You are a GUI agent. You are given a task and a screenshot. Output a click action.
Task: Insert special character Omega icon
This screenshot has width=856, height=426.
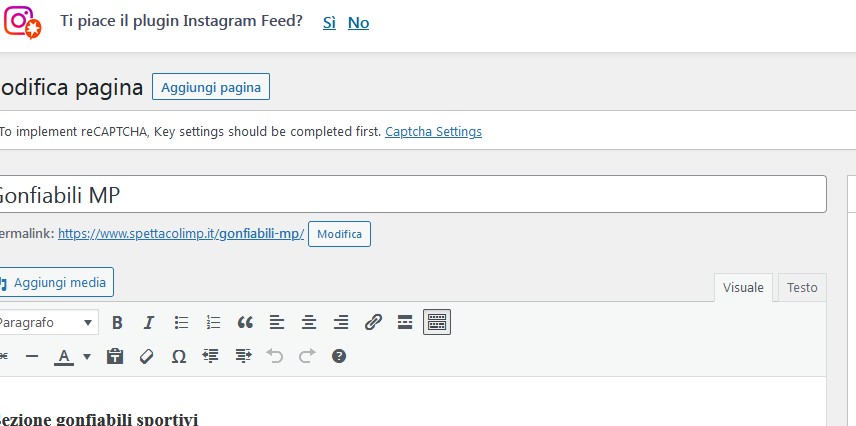tap(179, 357)
